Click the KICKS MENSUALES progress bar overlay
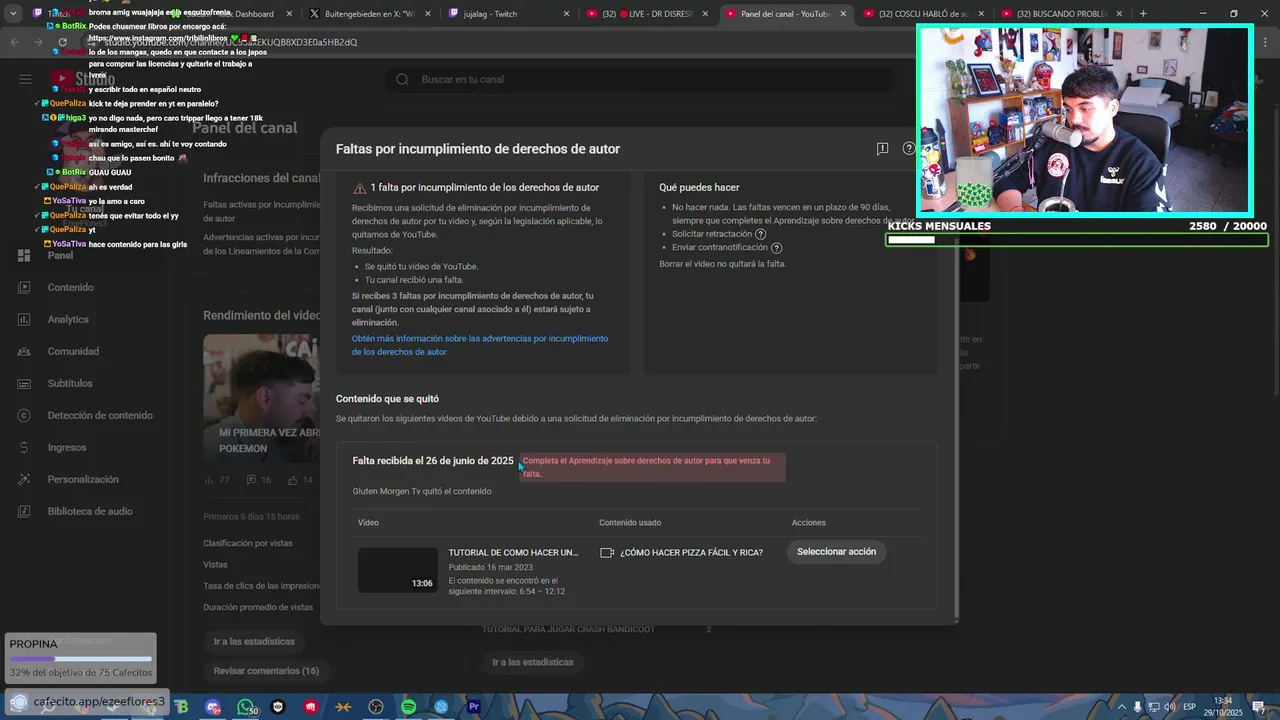The width and height of the screenshot is (1280, 720). click(x=1077, y=240)
